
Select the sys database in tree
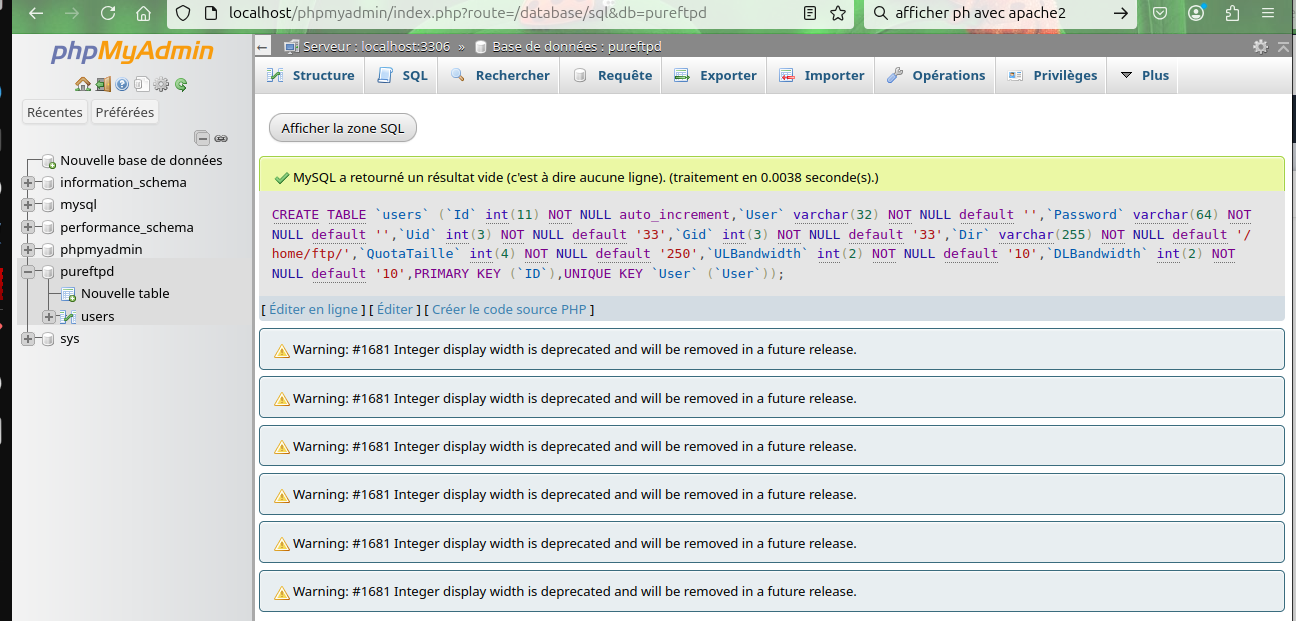[x=70, y=339]
